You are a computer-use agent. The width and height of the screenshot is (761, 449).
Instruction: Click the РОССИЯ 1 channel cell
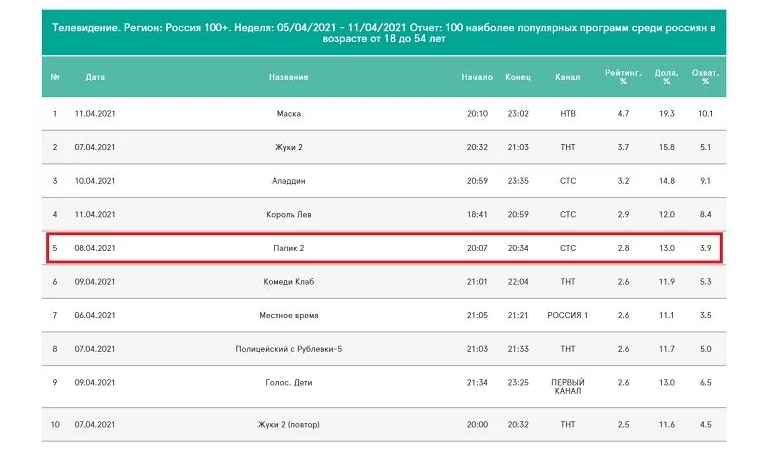[x=568, y=315]
